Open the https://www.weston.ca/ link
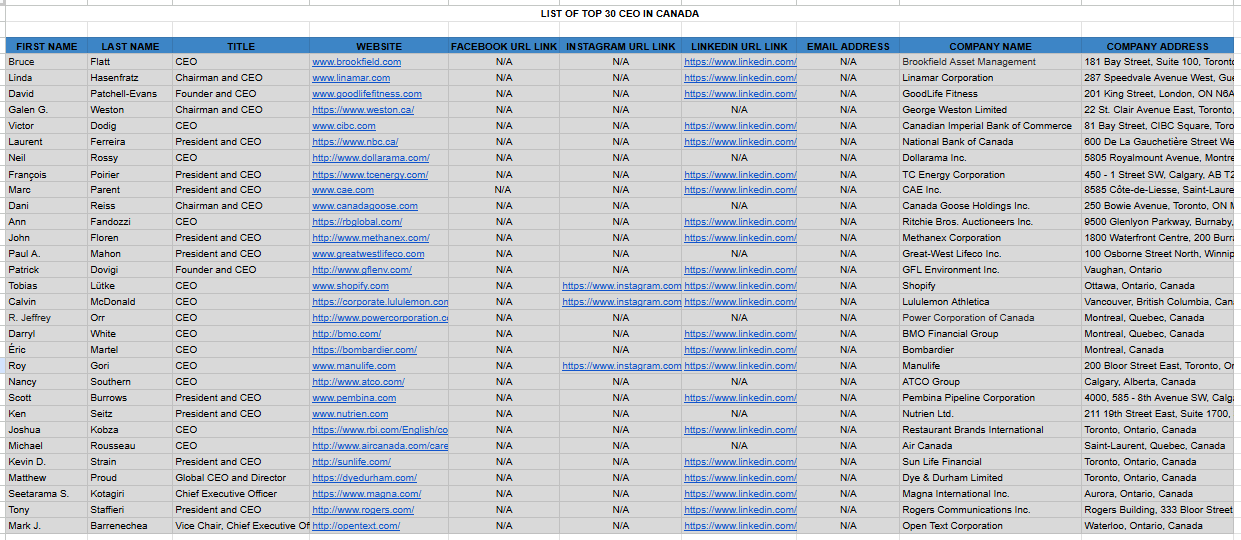This screenshot has height=540, width=1241. point(363,110)
